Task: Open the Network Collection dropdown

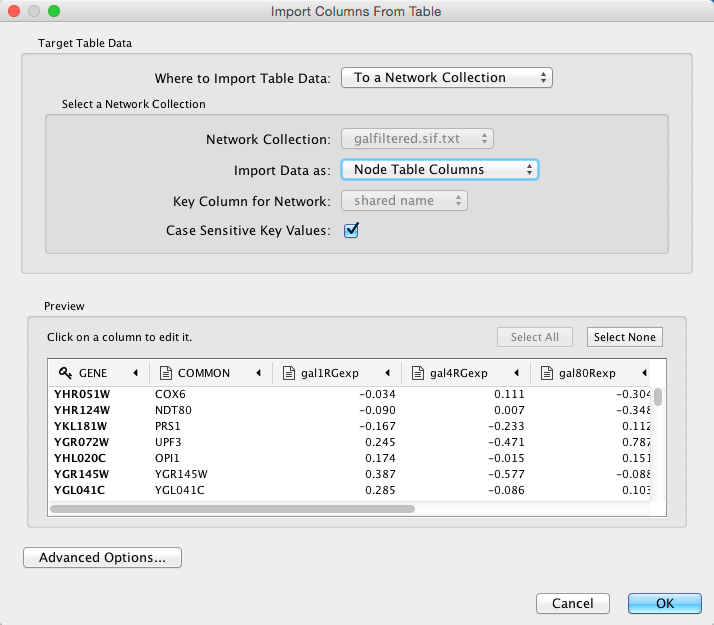Action: point(417,139)
